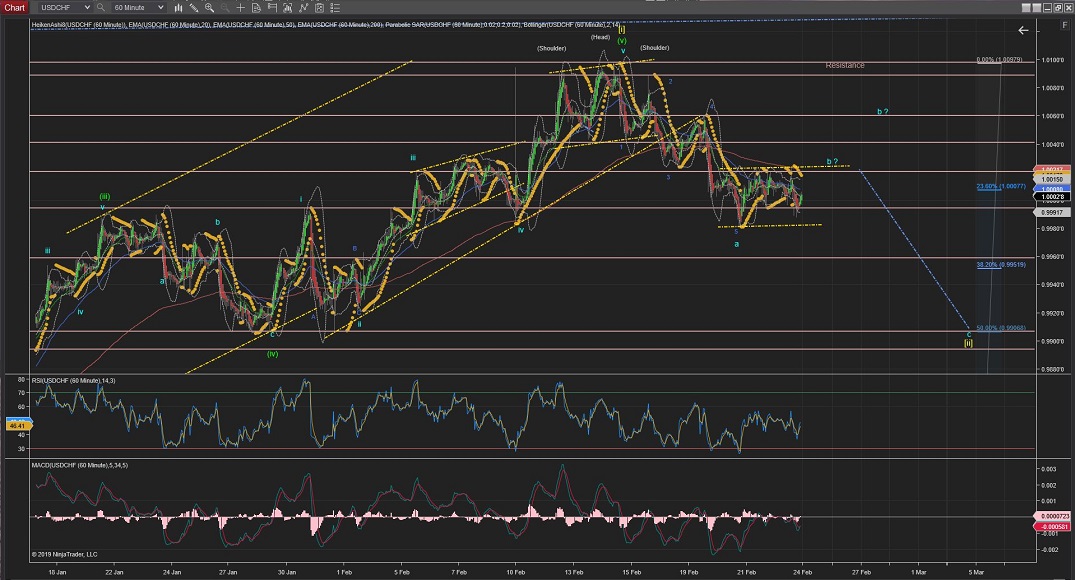
Task: Click the zoom out magnifier icon
Action: point(225,8)
